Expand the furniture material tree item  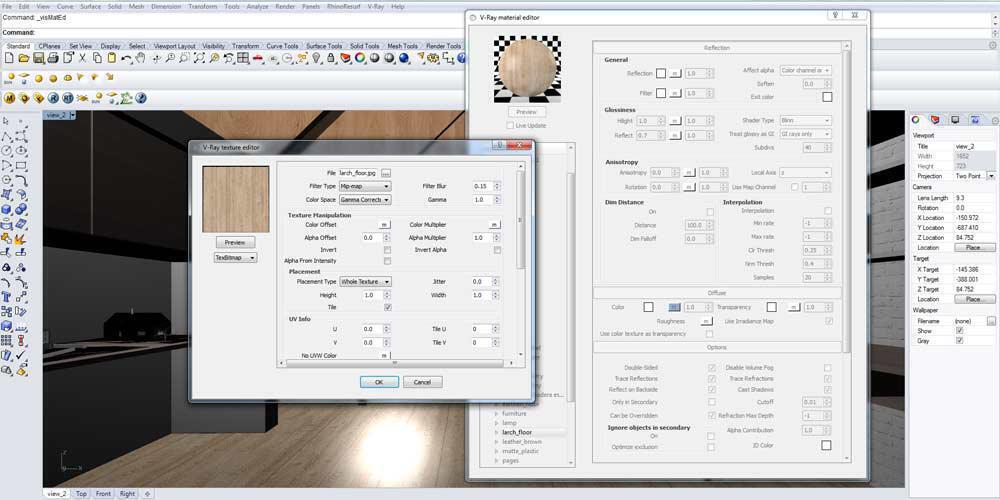(497, 414)
